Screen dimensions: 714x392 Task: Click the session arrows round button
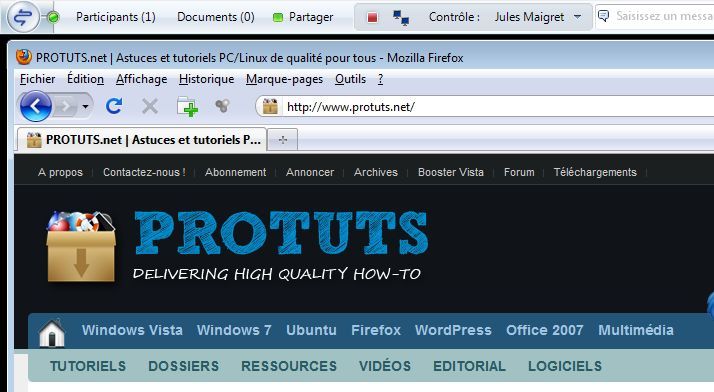point(23,17)
